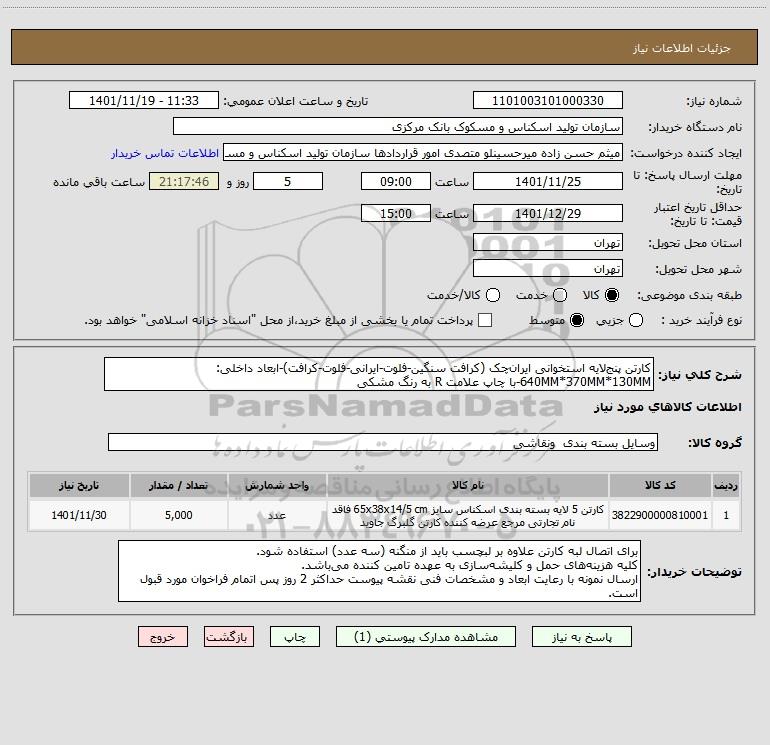Viewport: 770px width, 745px height.
Task: Click the response deadline date 1401/11/25
Action: coord(548,181)
